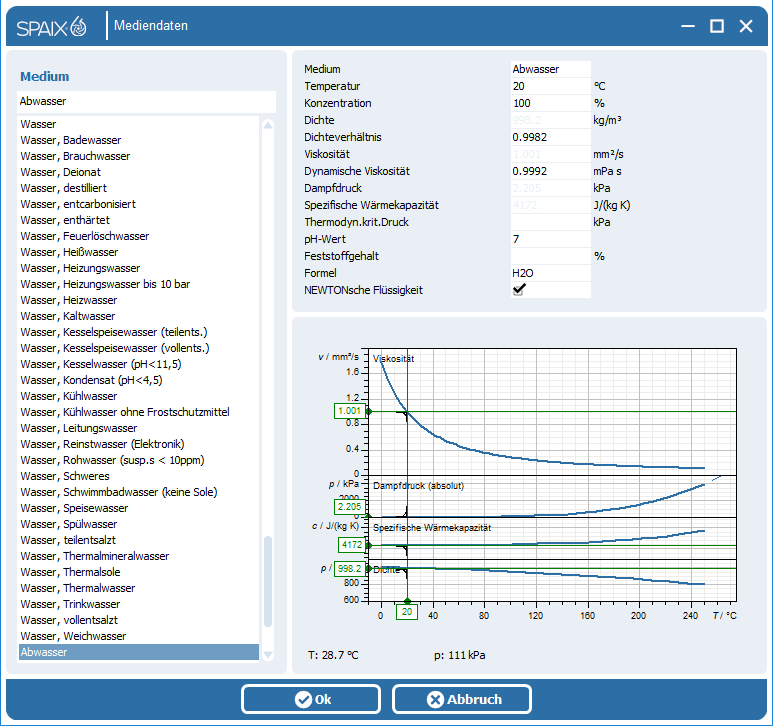Select Wasser, Heizungswasser entry

[x=139, y=268]
